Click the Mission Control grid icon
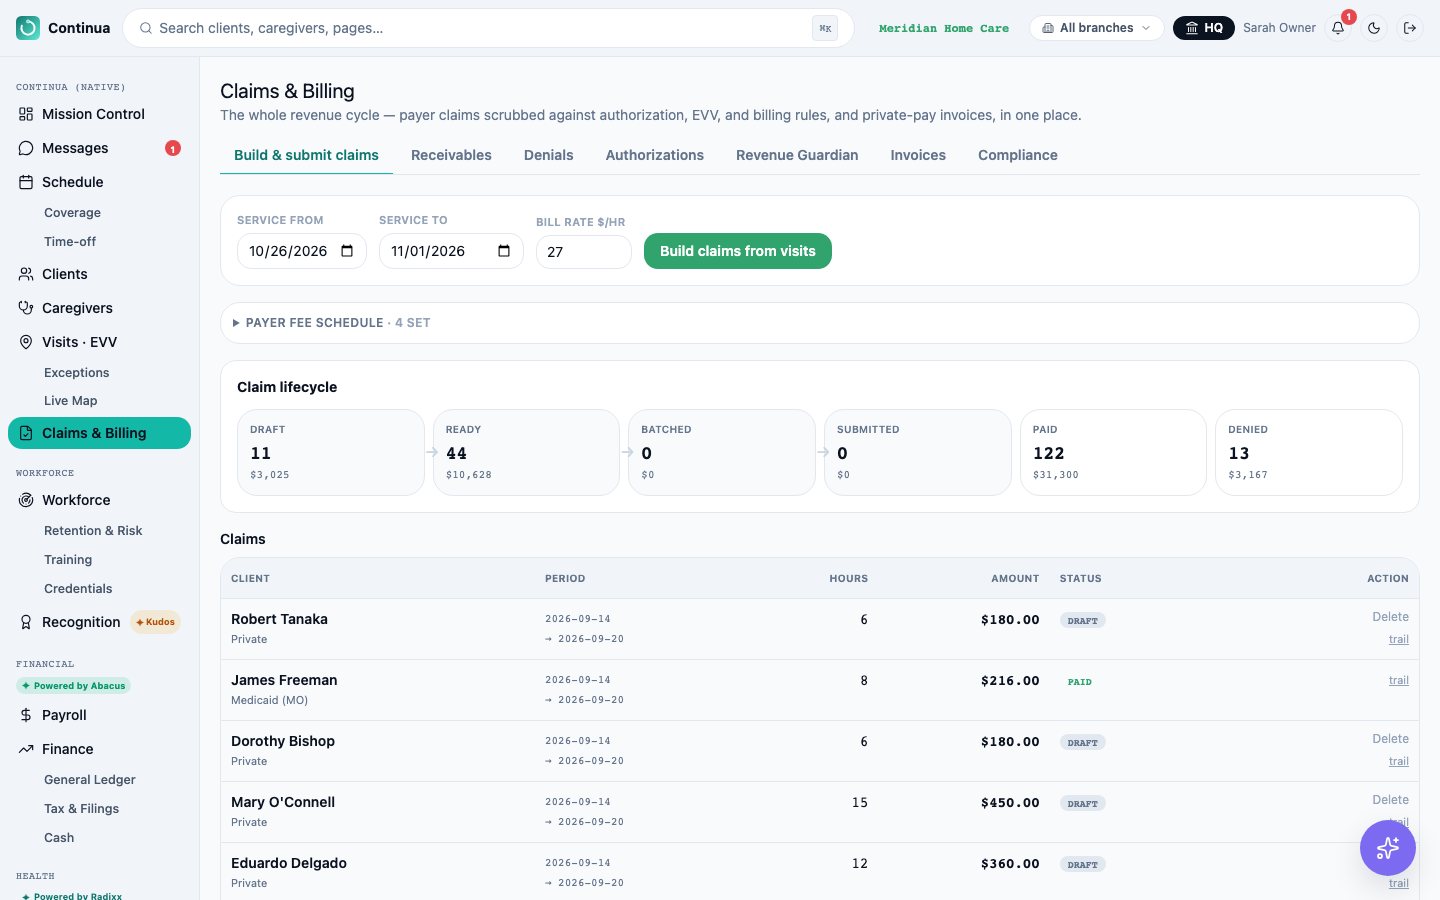The height and width of the screenshot is (900, 1440). coord(26,114)
